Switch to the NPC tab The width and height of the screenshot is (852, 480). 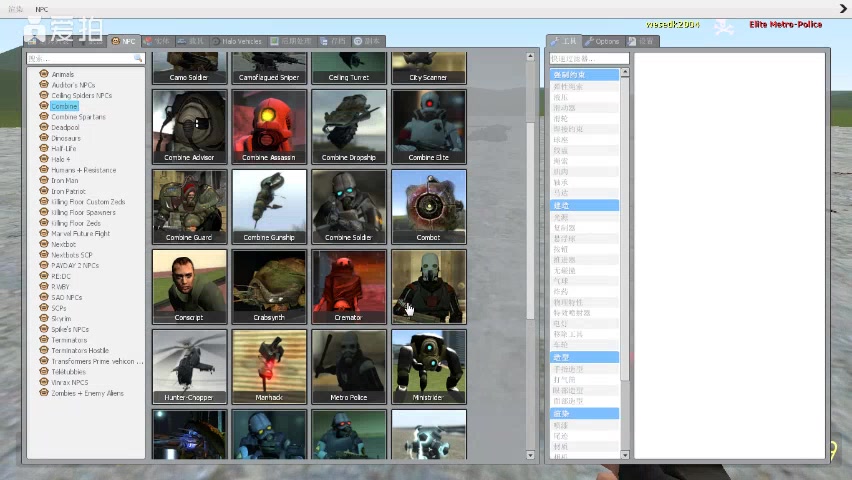124,41
